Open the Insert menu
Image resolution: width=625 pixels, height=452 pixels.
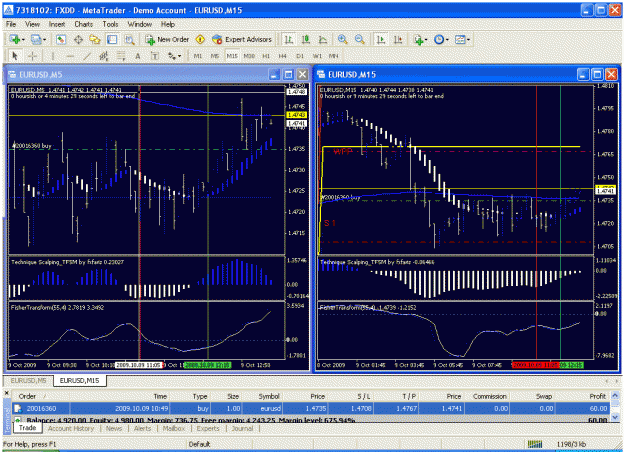point(57,24)
